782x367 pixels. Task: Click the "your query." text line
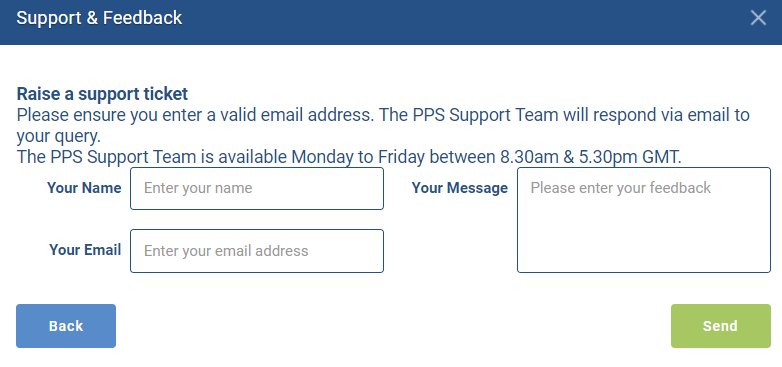click(x=59, y=136)
